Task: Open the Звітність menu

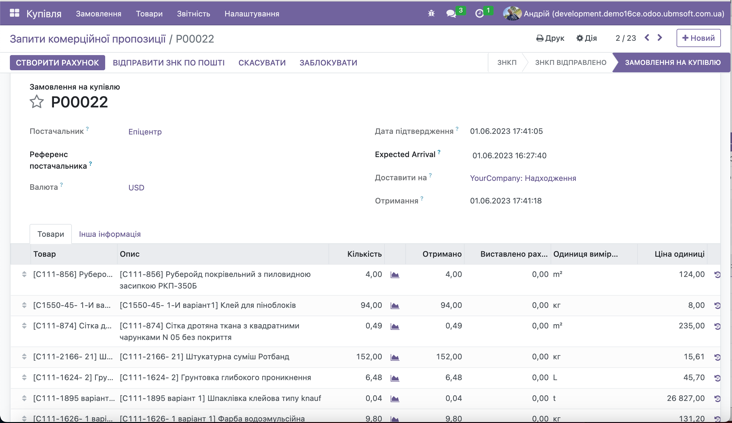Action: (193, 14)
